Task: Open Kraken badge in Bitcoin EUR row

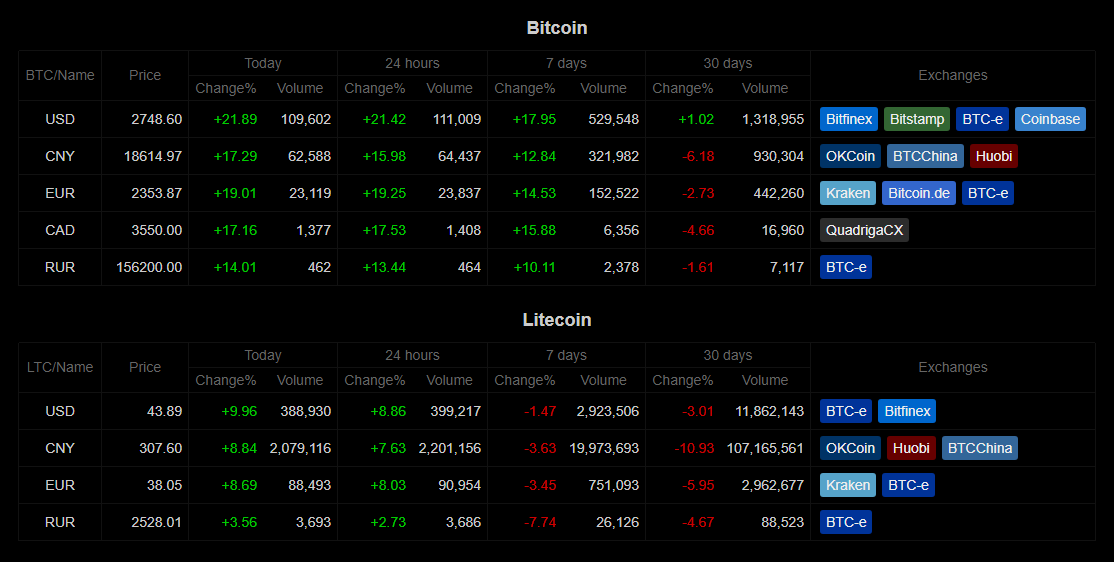Action: (848, 193)
